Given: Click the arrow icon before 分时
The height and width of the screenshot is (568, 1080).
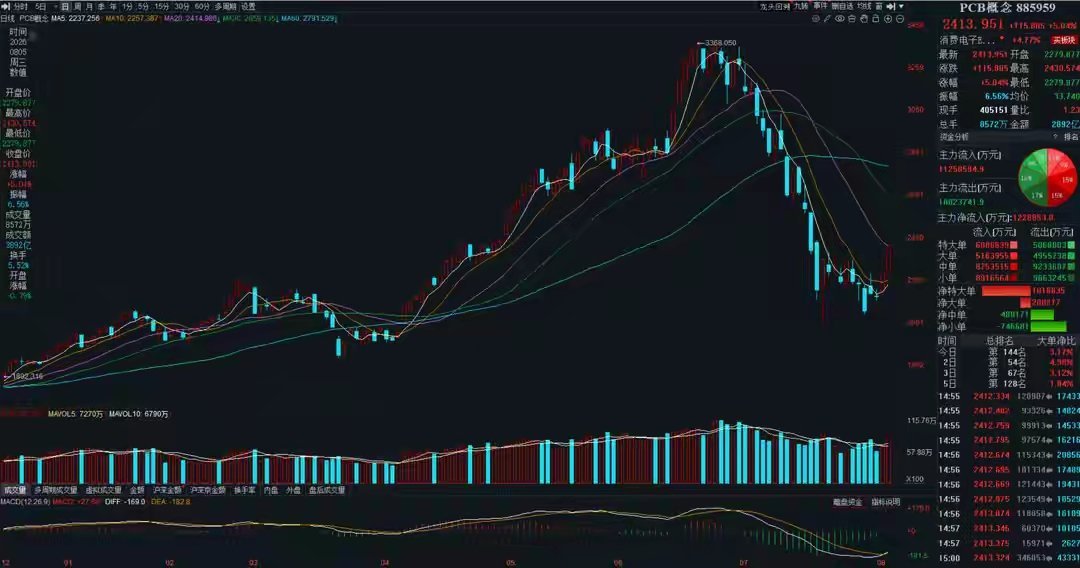Looking at the screenshot, I should tap(6, 7).
